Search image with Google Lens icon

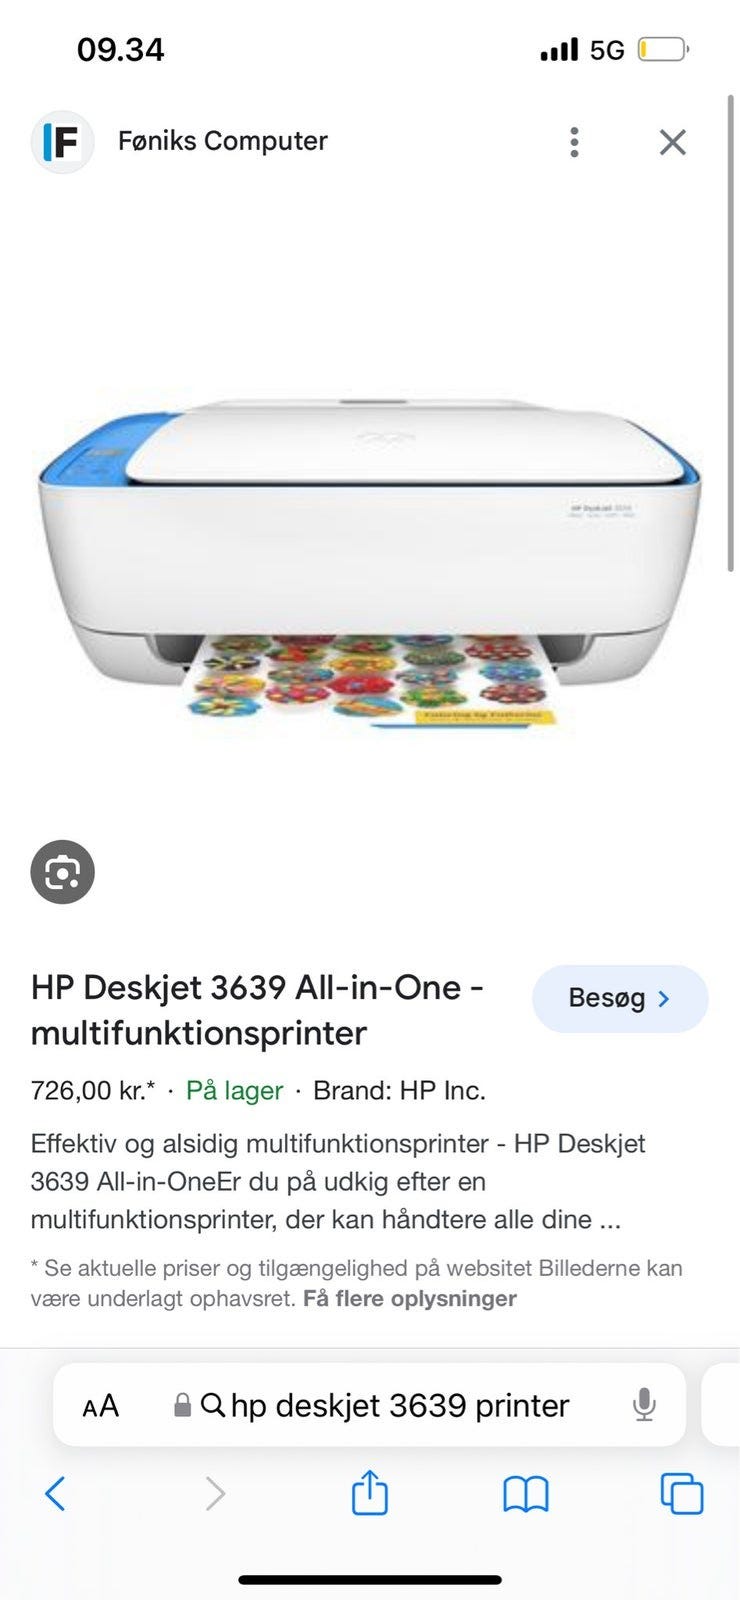point(62,872)
